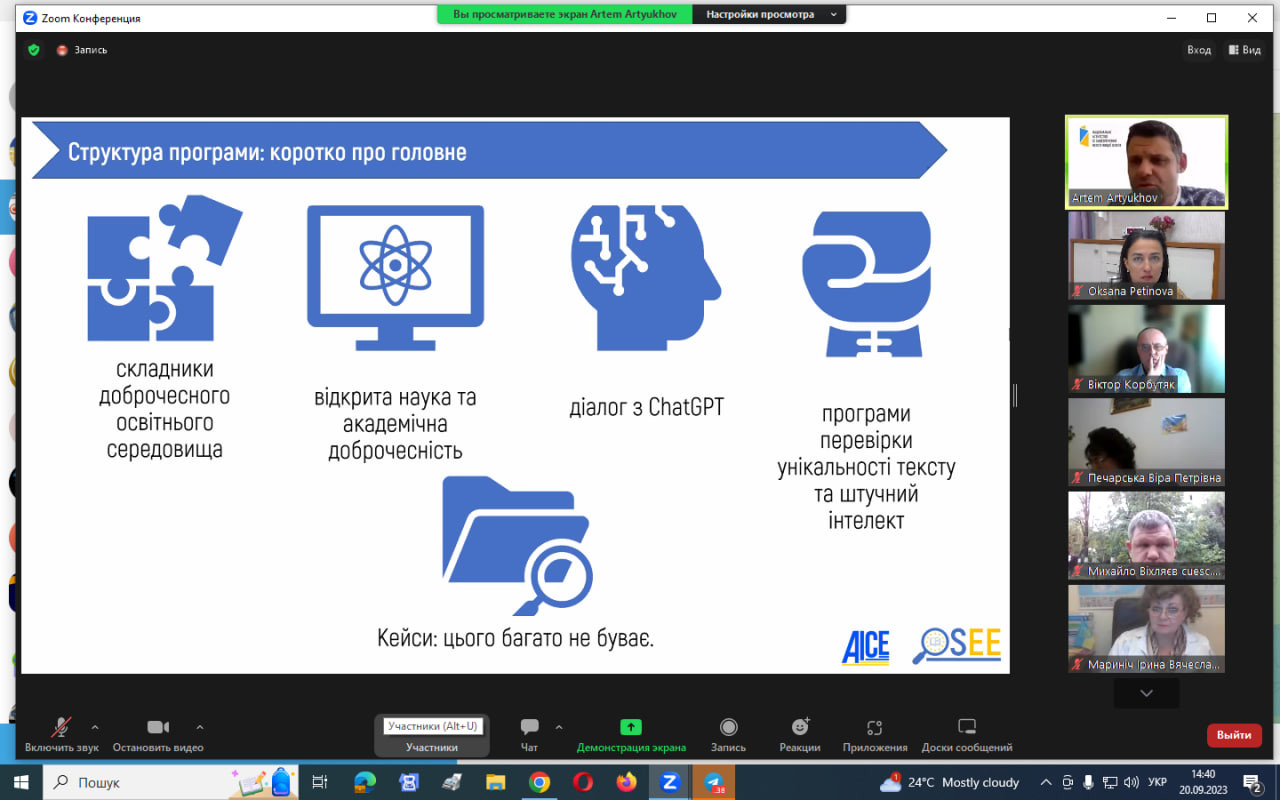Expand chat options arrow beside Чат
The image size is (1280, 800).
click(559, 727)
